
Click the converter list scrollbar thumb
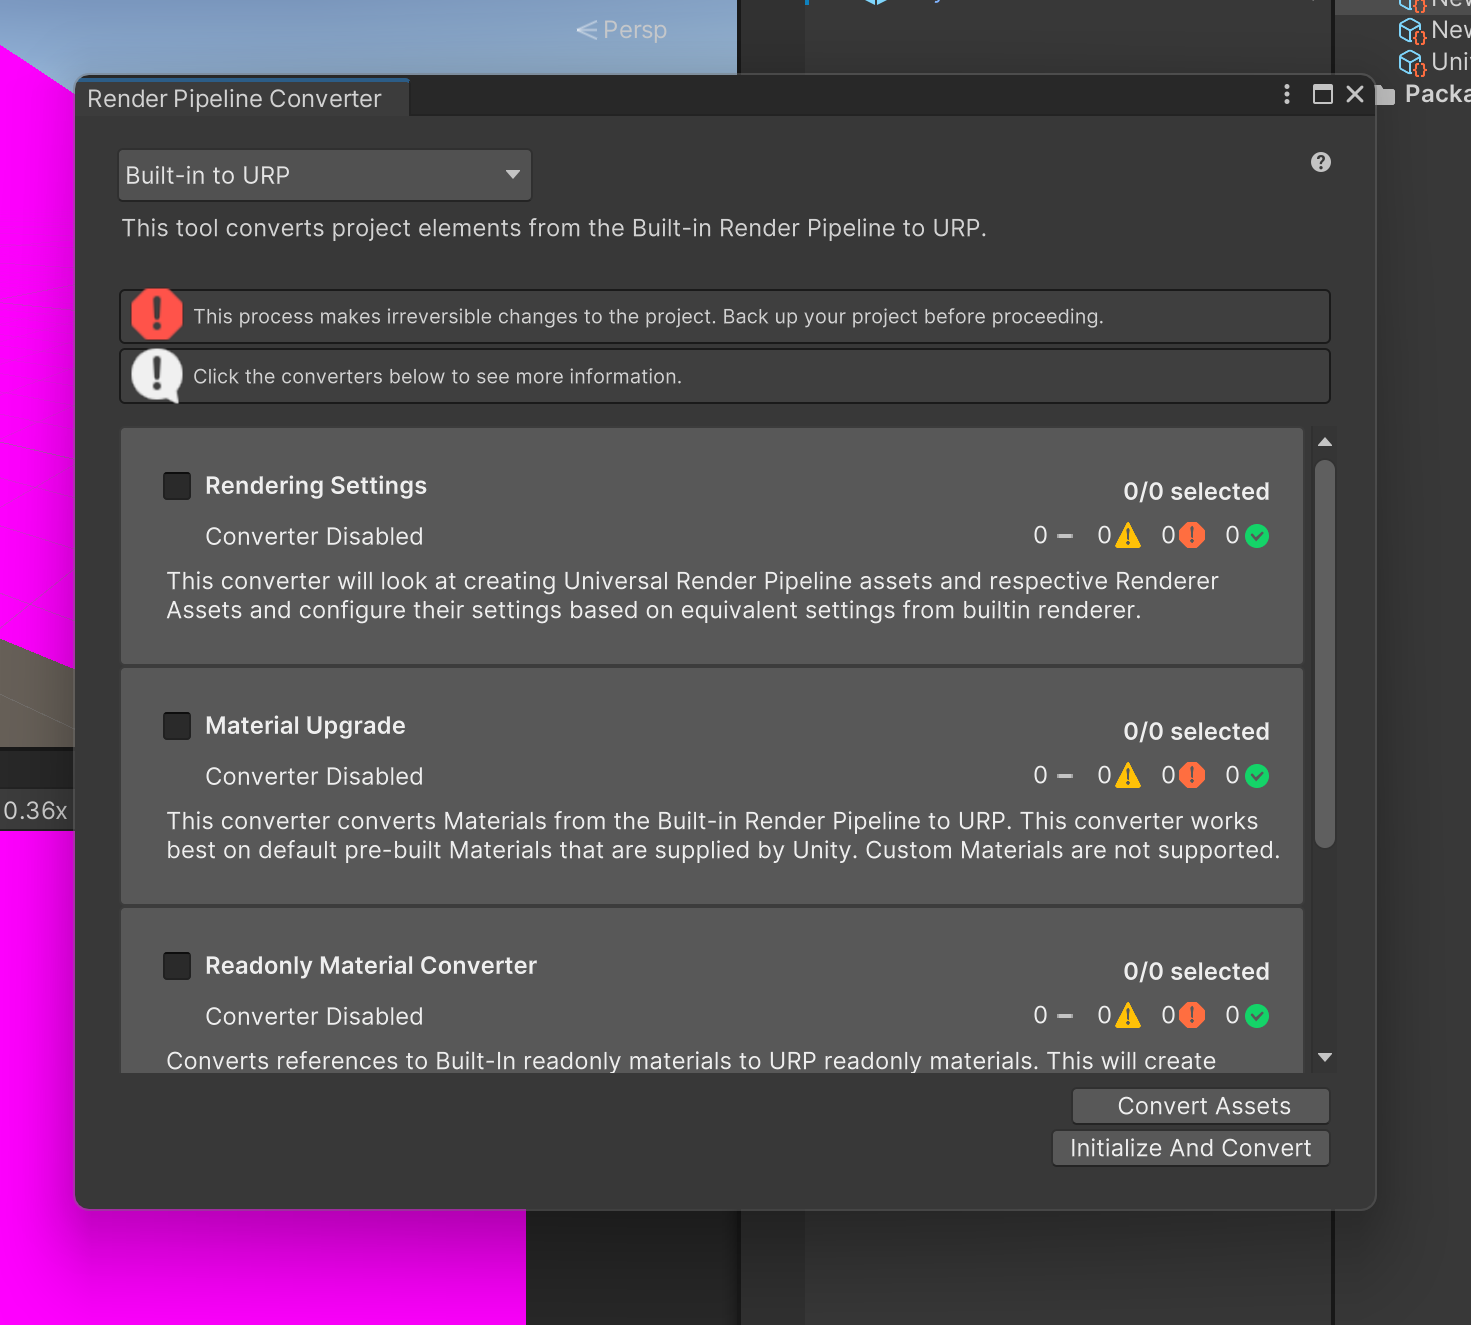point(1325,654)
